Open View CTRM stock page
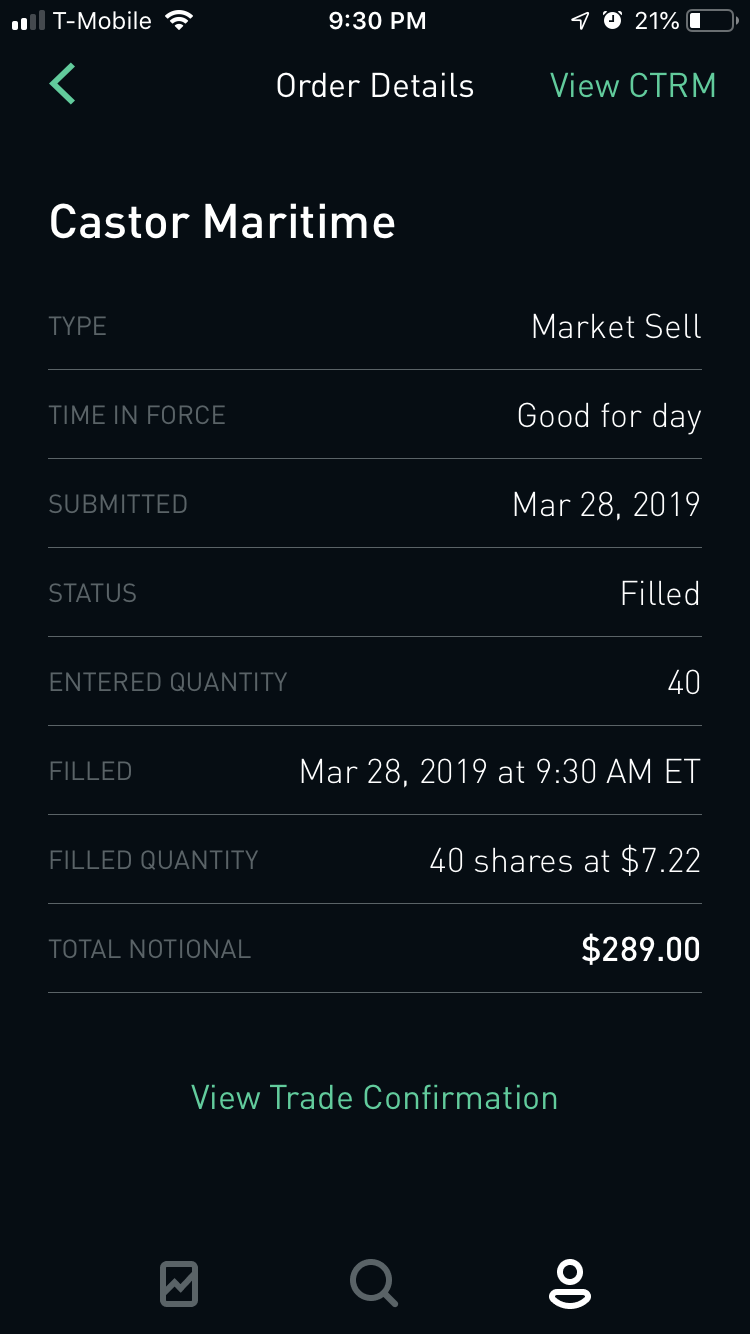The width and height of the screenshot is (750, 1334). pyautogui.click(x=633, y=86)
